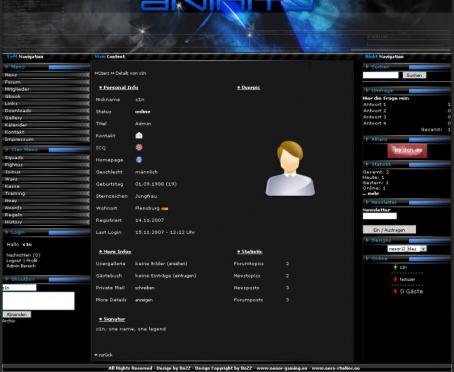Click the user avatar picture
This screenshot has height=372, width=454.
[290, 168]
